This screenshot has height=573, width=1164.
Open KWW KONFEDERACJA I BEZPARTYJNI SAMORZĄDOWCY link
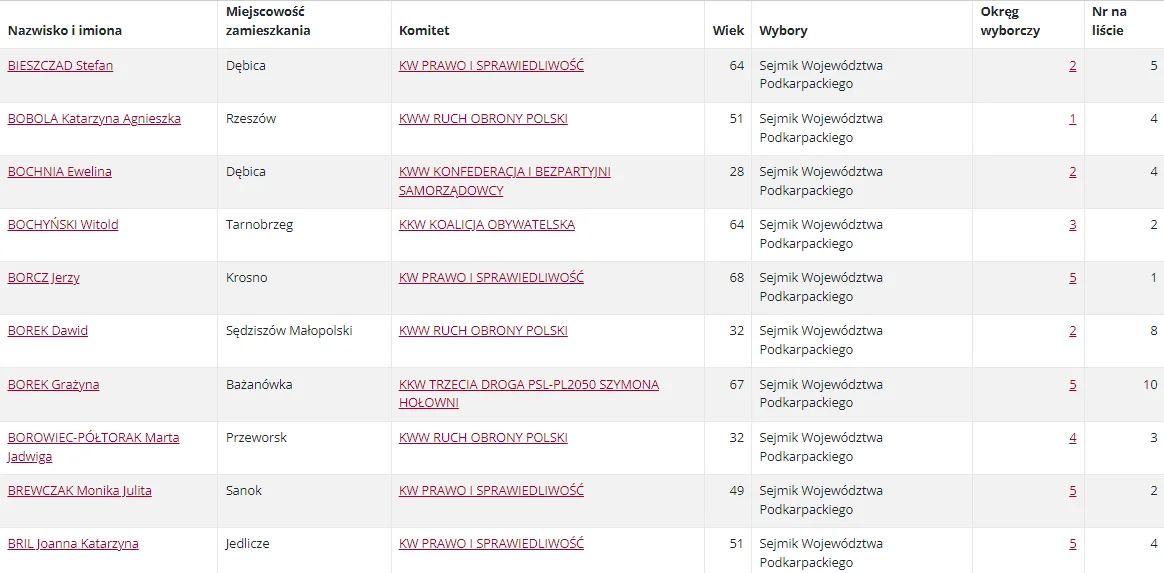(x=505, y=181)
